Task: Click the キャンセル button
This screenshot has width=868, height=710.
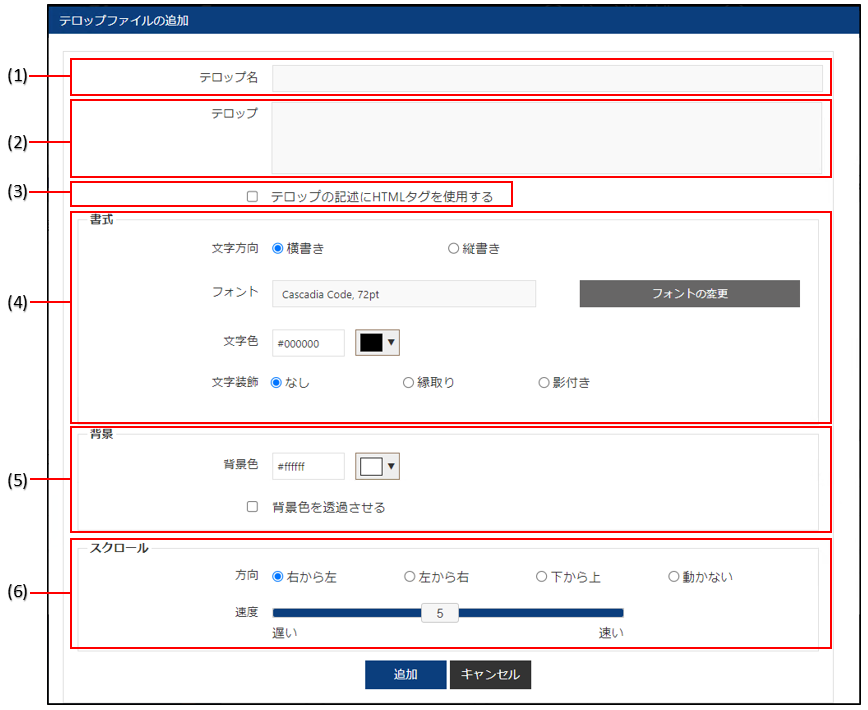Action: [490, 675]
